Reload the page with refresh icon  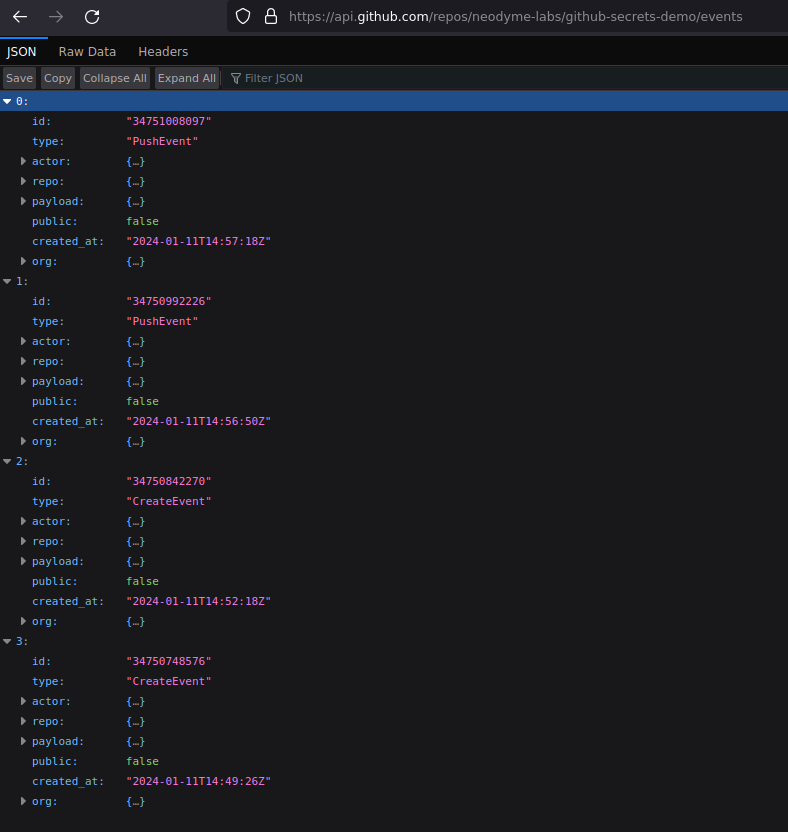click(92, 17)
